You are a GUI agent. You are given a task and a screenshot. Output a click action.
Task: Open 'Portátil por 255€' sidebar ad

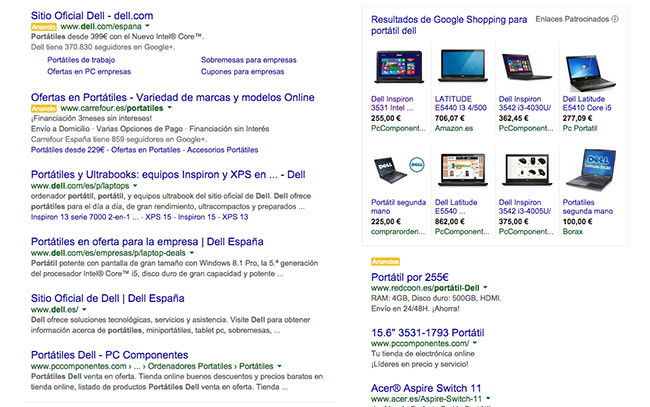click(410, 277)
